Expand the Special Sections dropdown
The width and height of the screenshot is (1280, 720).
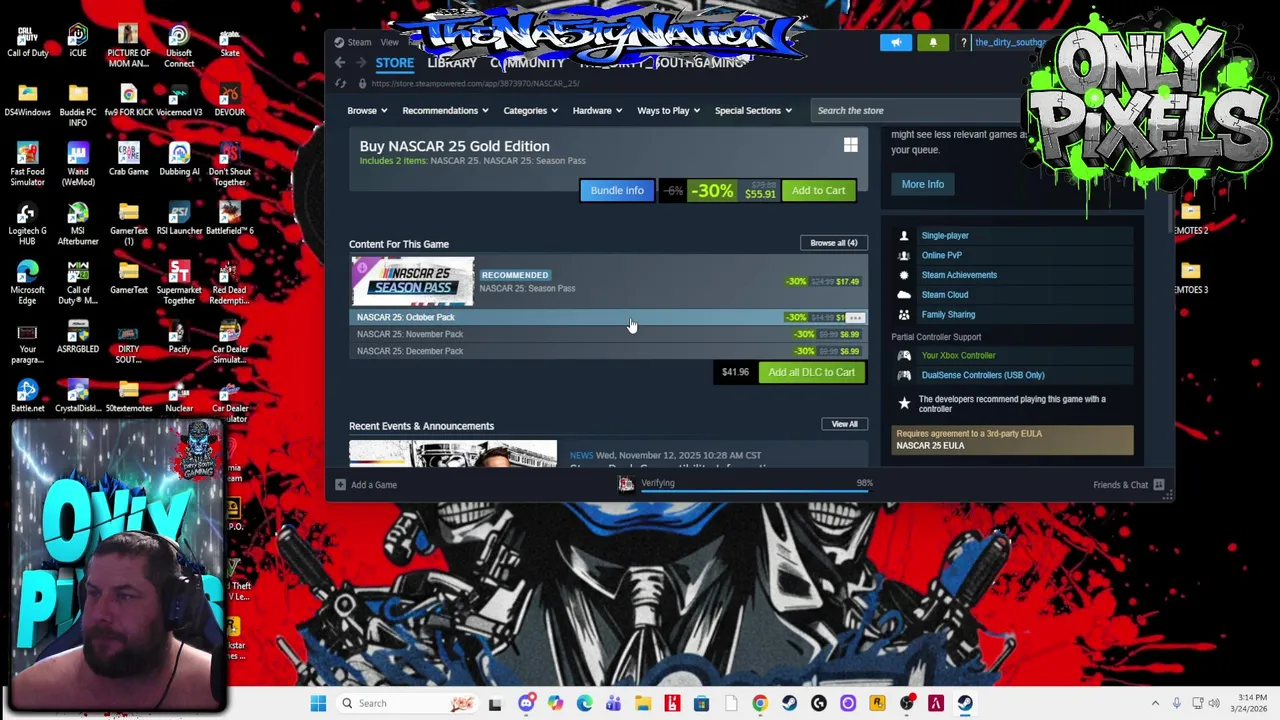[x=753, y=111]
